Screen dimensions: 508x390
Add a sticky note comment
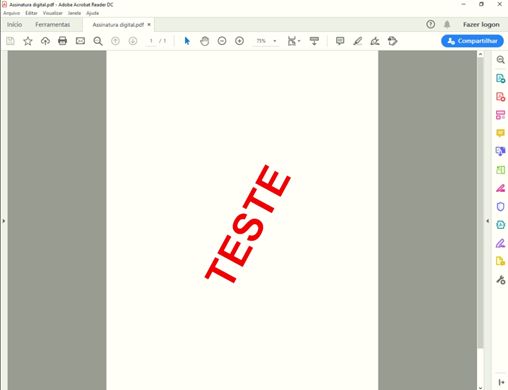[x=340, y=41]
